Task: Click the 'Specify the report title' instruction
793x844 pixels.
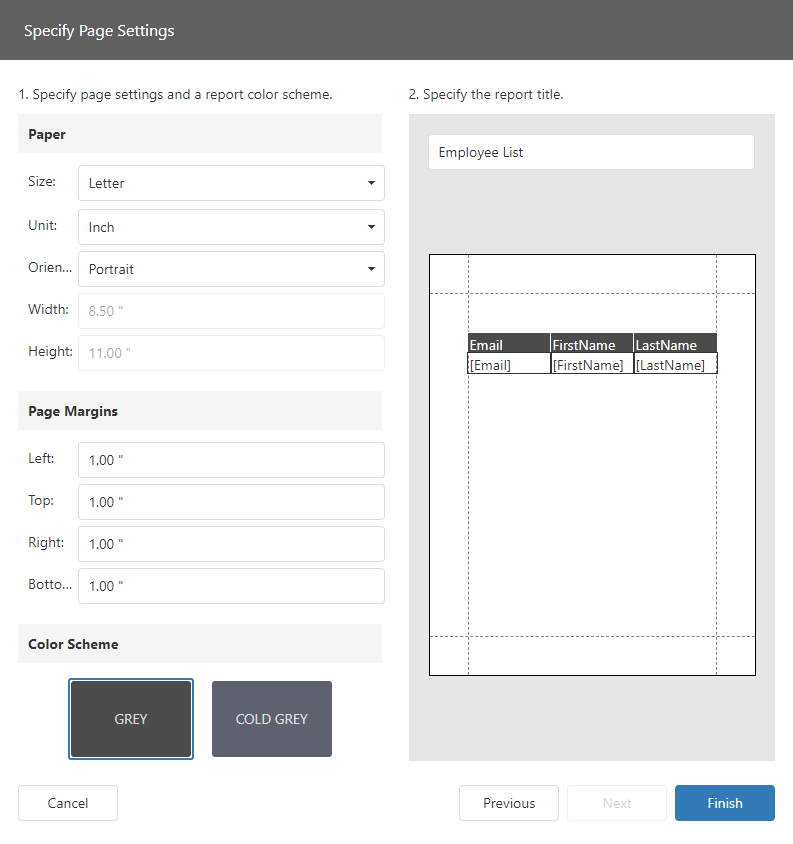Action: click(486, 95)
